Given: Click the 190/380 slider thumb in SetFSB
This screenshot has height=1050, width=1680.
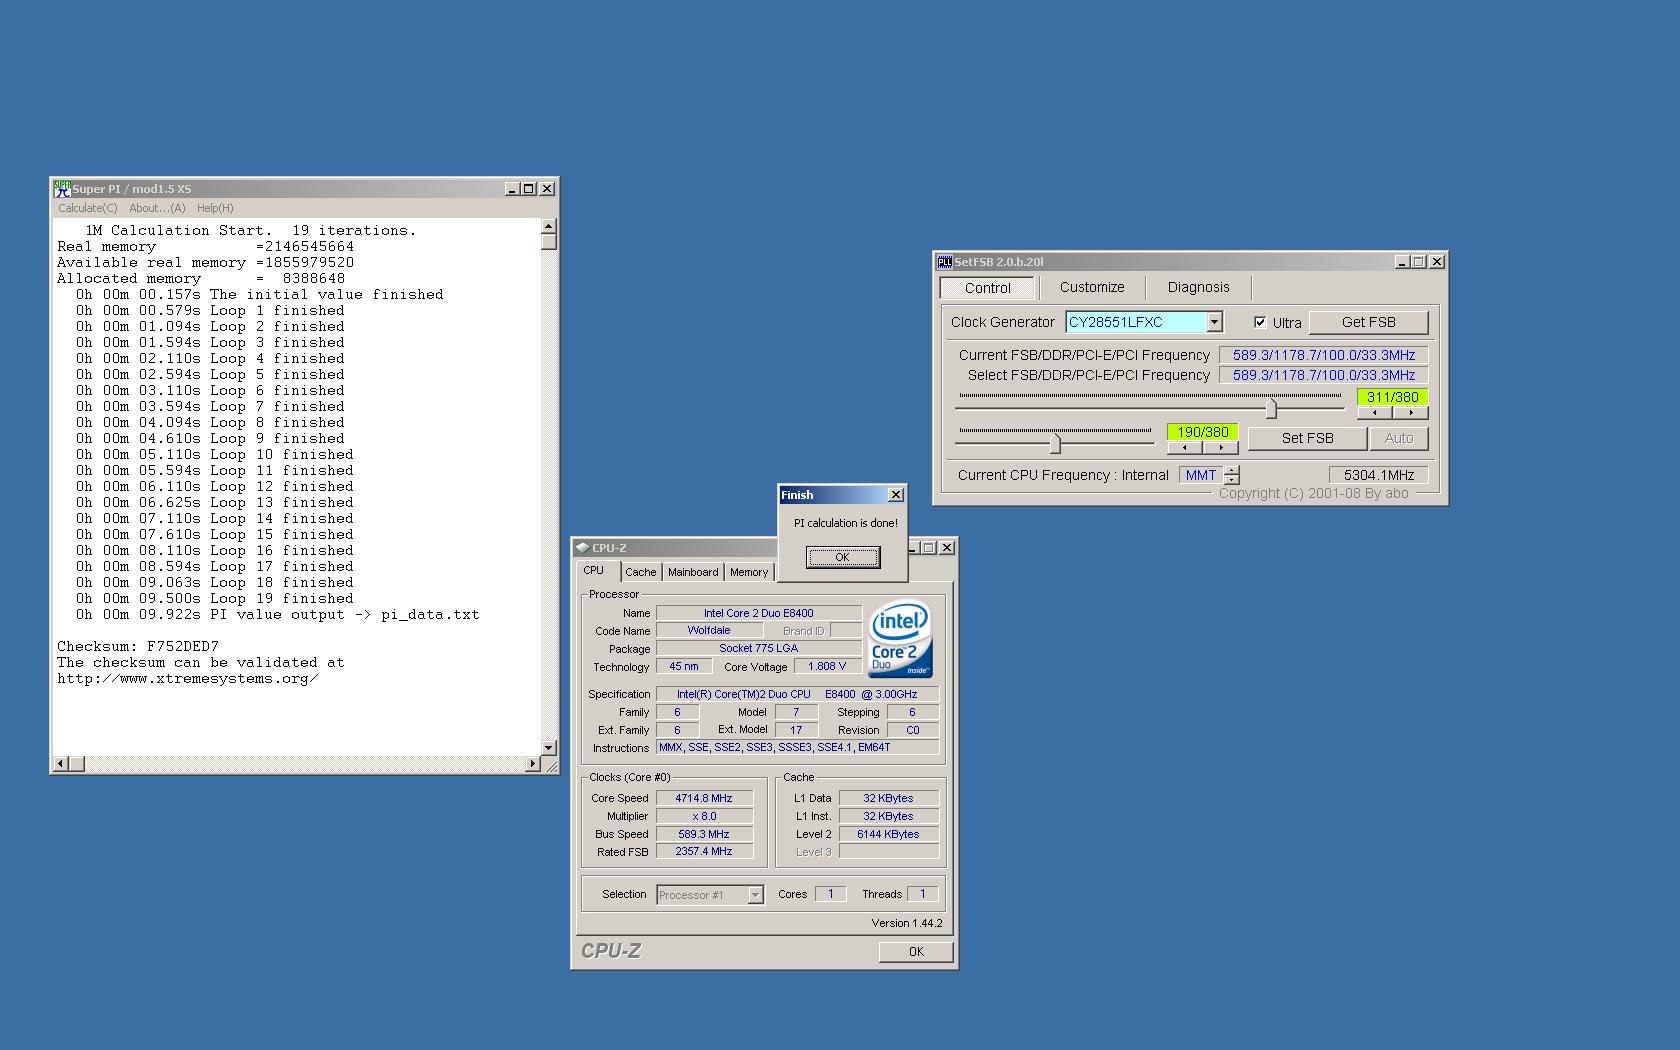Looking at the screenshot, I should point(1055,443).
